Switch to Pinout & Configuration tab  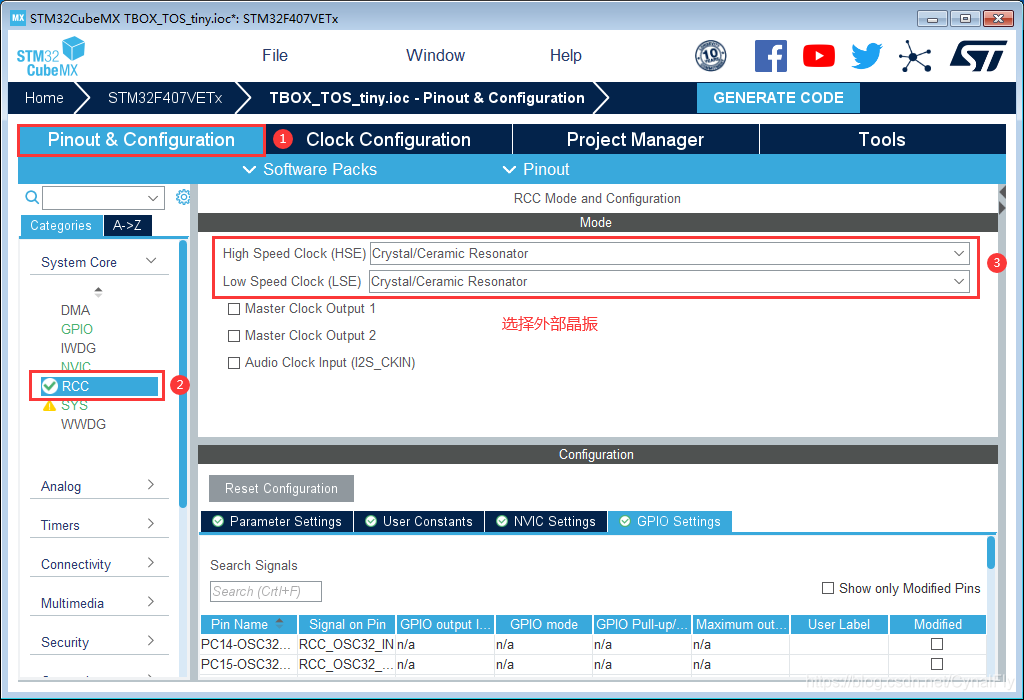click(141, 140)
